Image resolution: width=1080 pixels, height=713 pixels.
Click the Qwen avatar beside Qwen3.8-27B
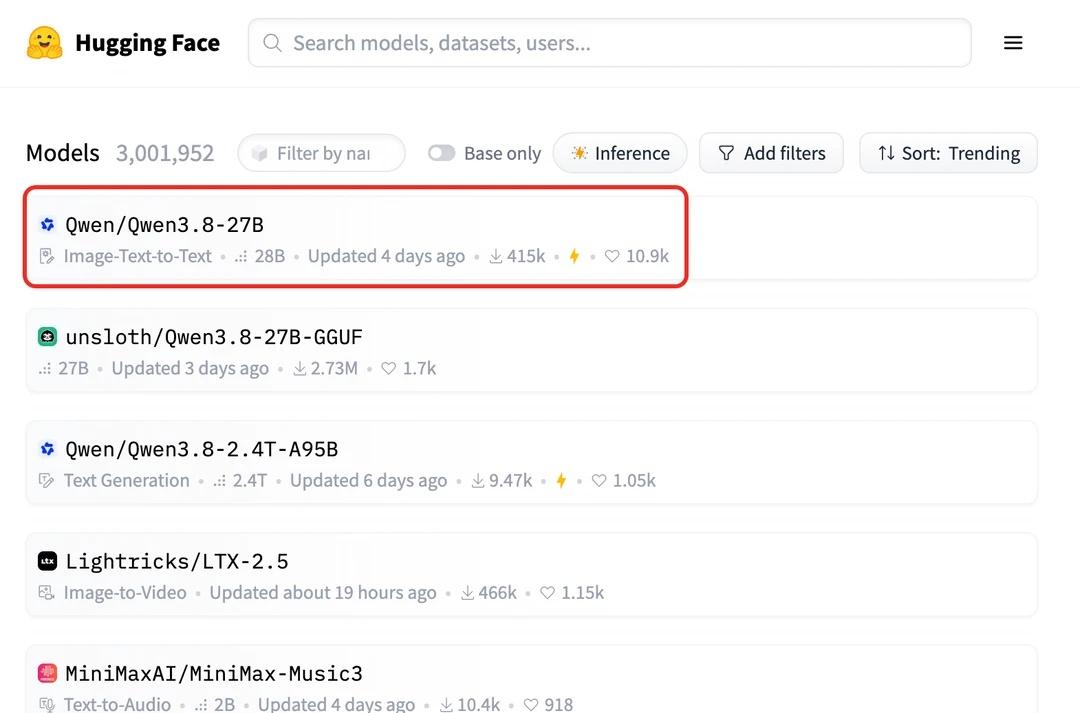47,225
